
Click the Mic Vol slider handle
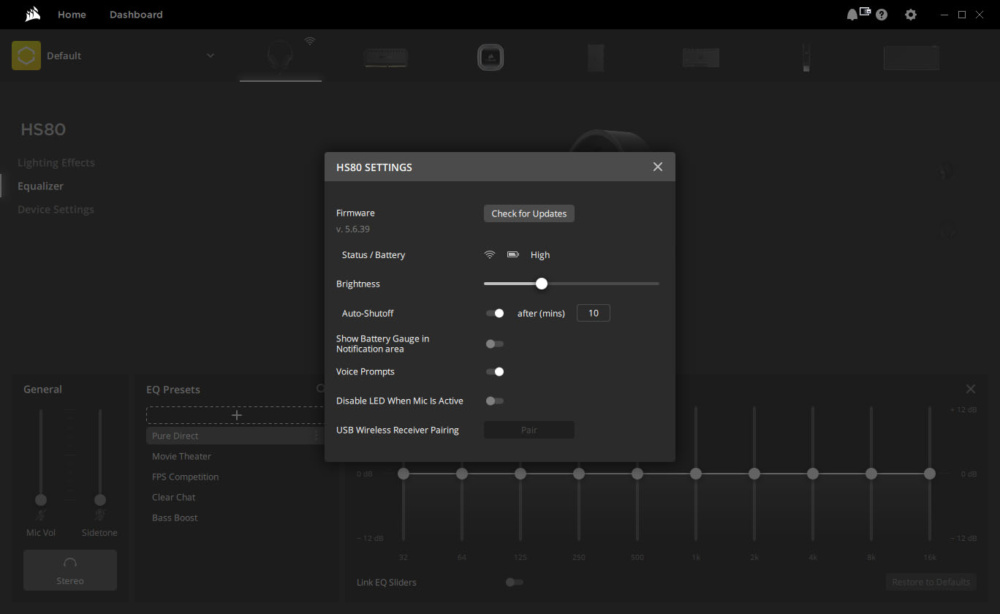pyautogui.click(x=41, y=499)
